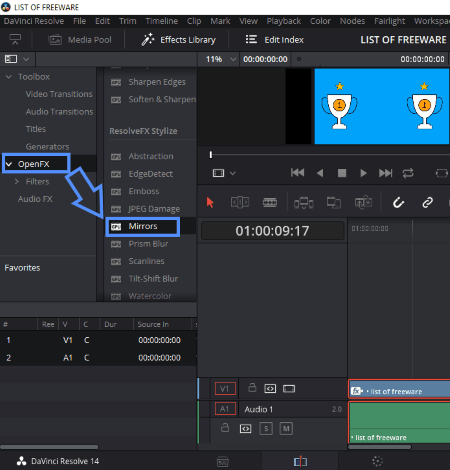The height and width of the screenshot is (470, 450).
Task: Toggle loop playback
Action: click(408, 173)
